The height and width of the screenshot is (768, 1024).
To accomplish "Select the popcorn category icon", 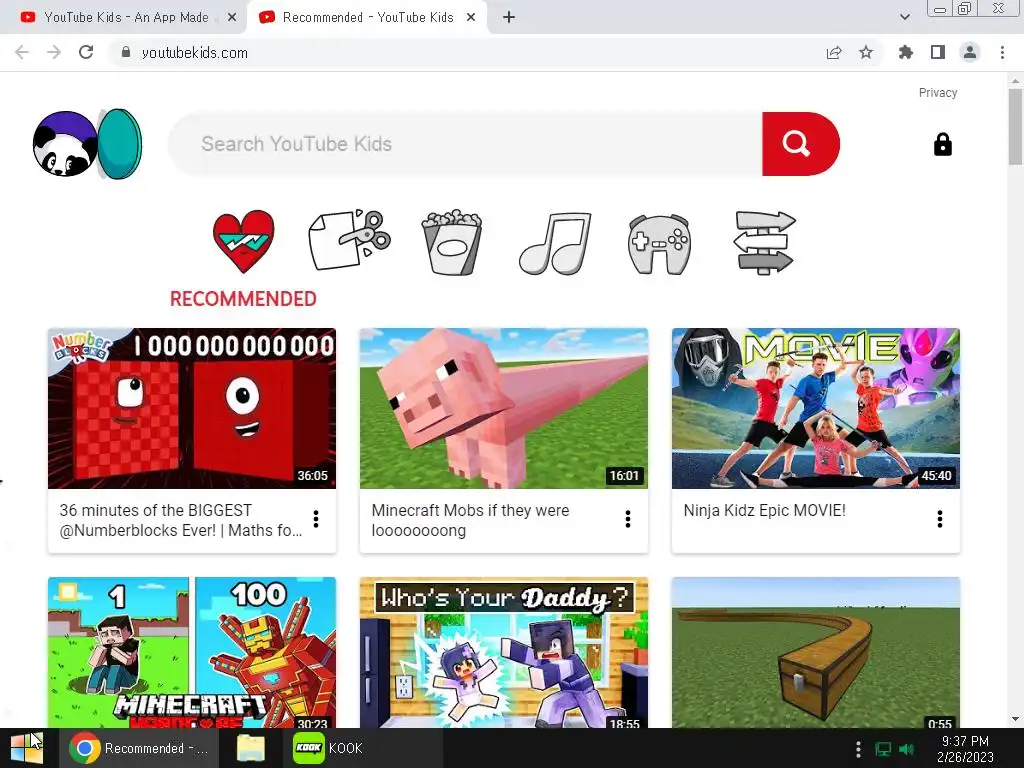I will [x=452, y=242].
